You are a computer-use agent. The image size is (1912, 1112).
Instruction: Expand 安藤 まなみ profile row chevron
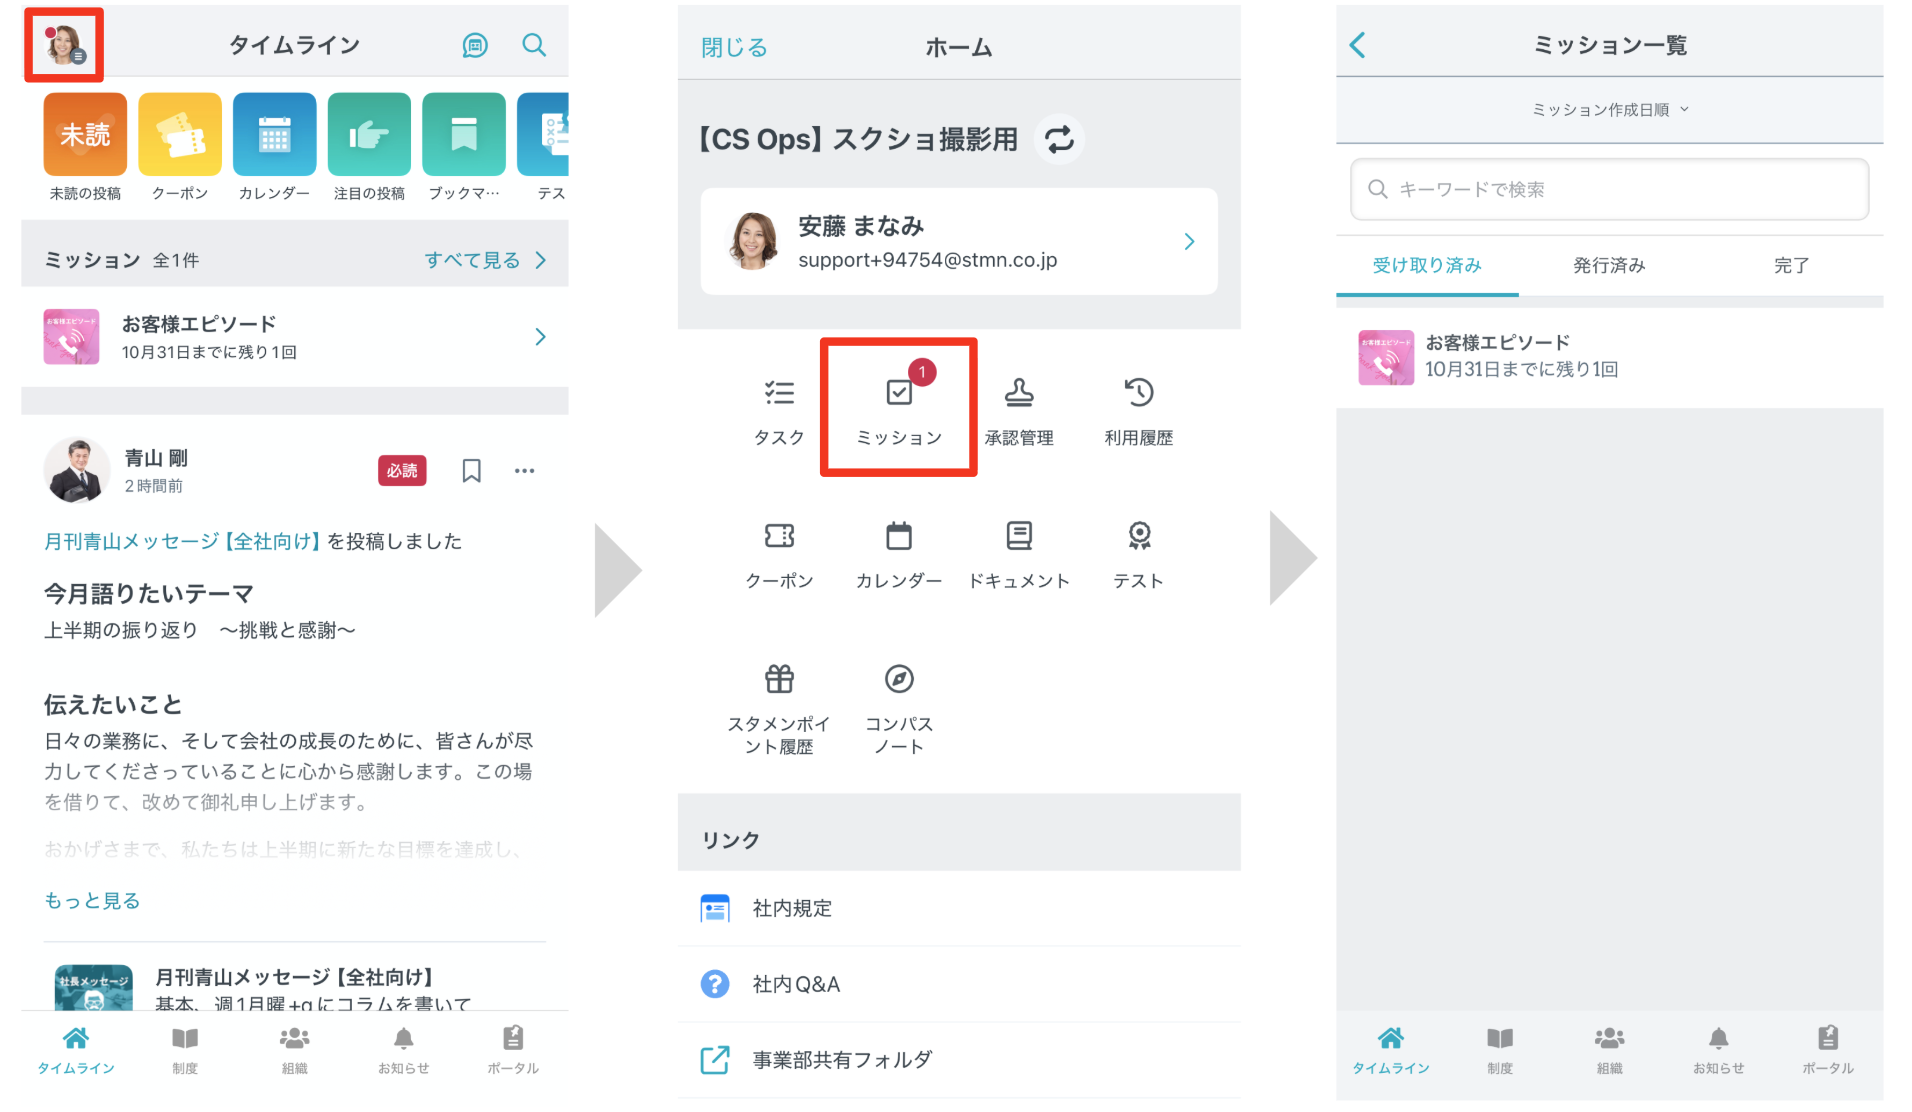[x=1188, y=242]
